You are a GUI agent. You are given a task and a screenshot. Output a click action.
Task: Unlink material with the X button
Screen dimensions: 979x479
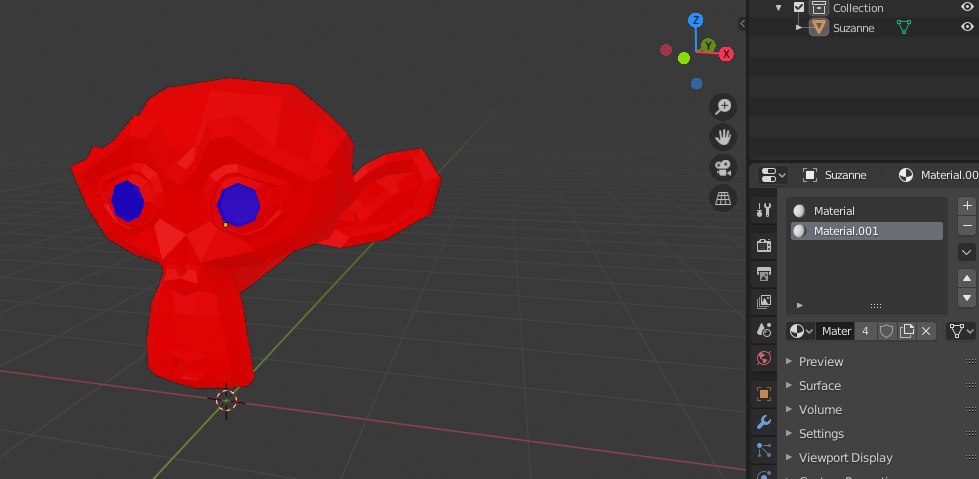tap(926, 331)
